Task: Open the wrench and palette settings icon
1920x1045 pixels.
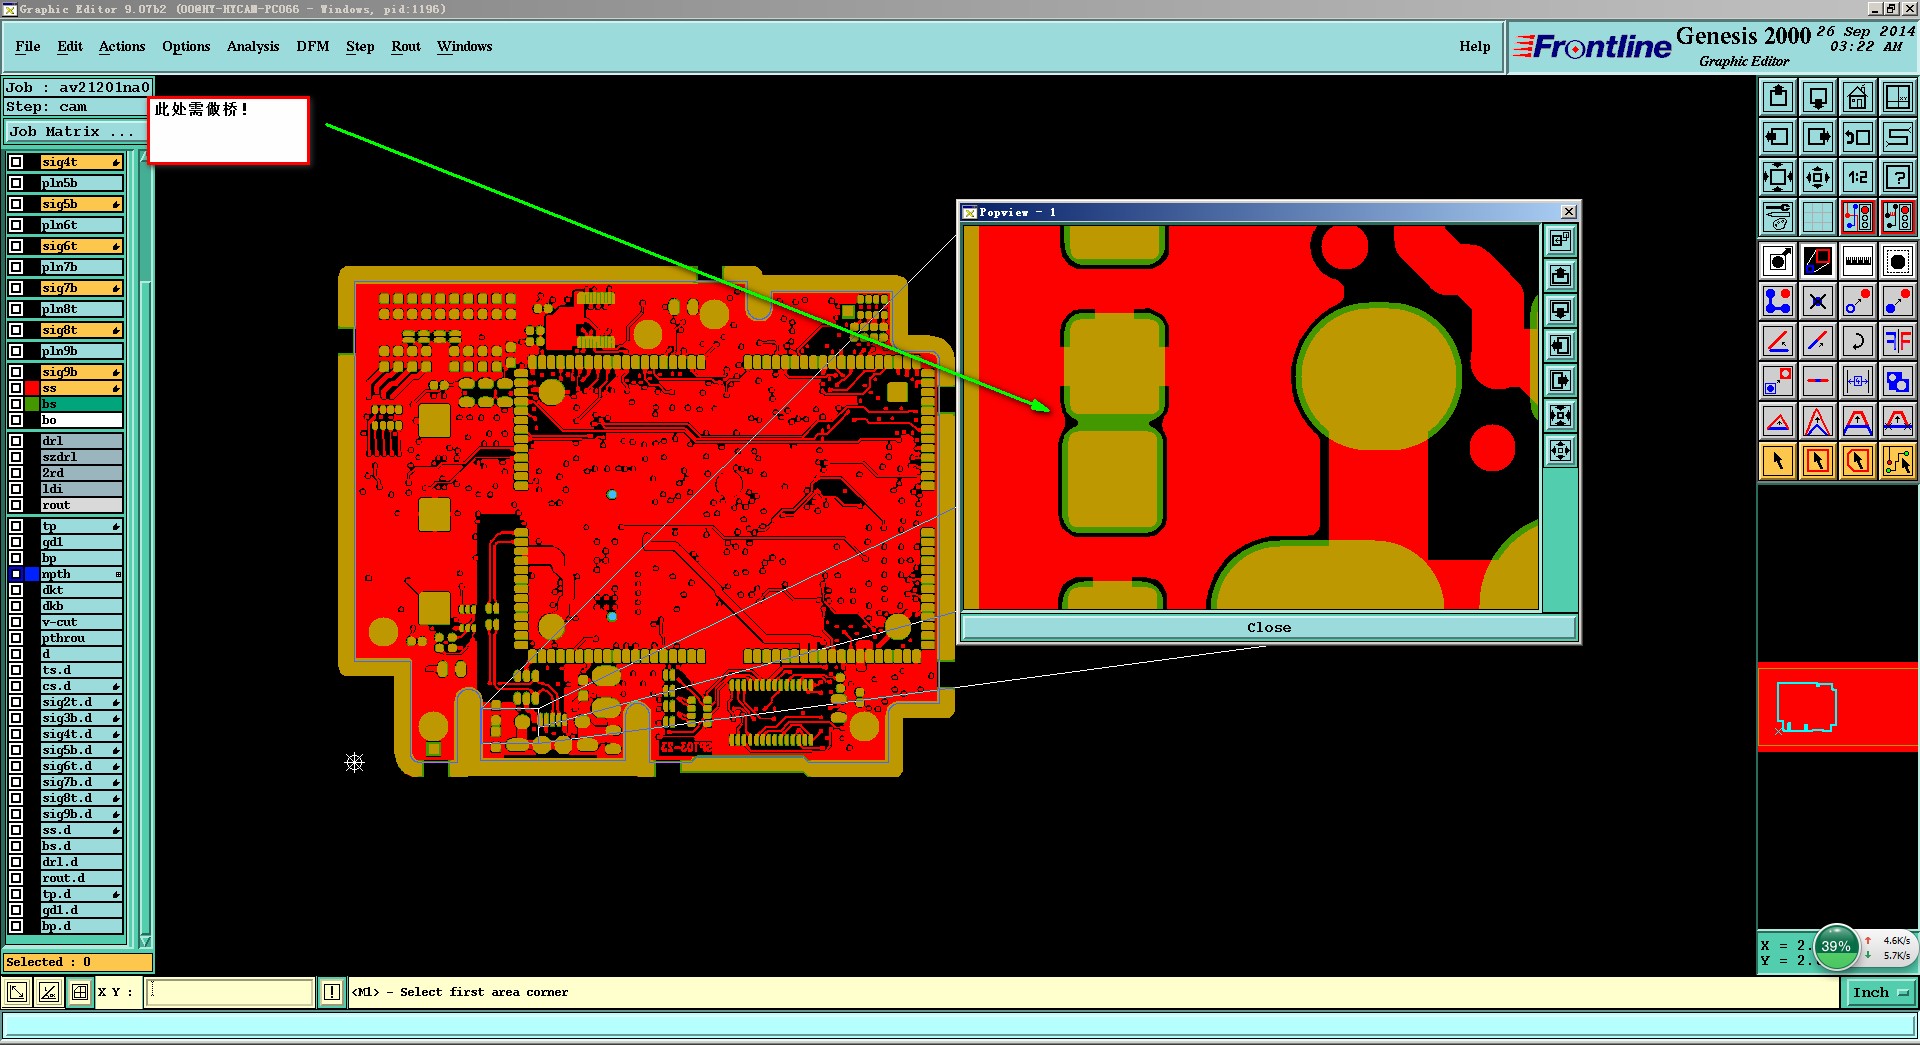Action: pos(1778,216)
